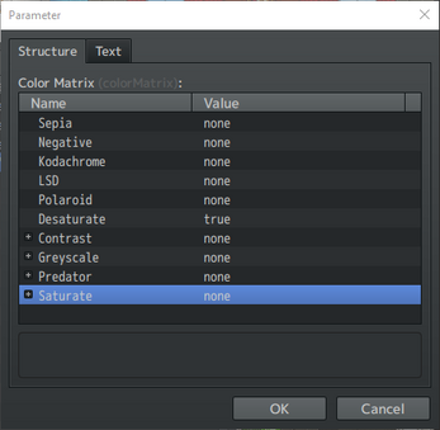Viewport: 440px width, 430px height.
Task: Click OK to confirm parameters
Action: [x=279, y=409]
